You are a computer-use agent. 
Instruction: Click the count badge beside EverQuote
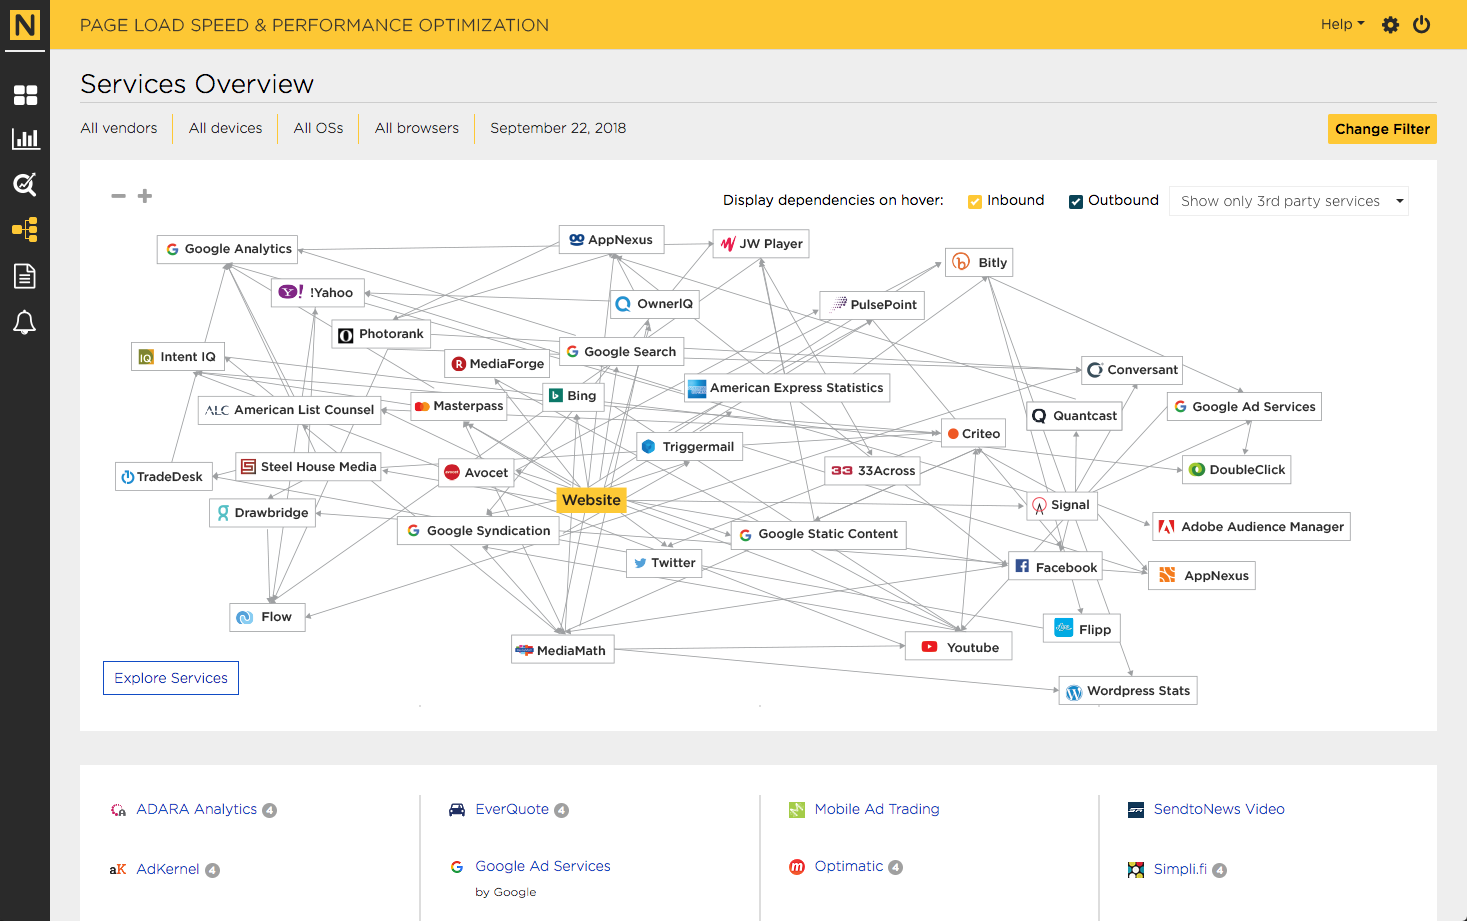(562, 810)
